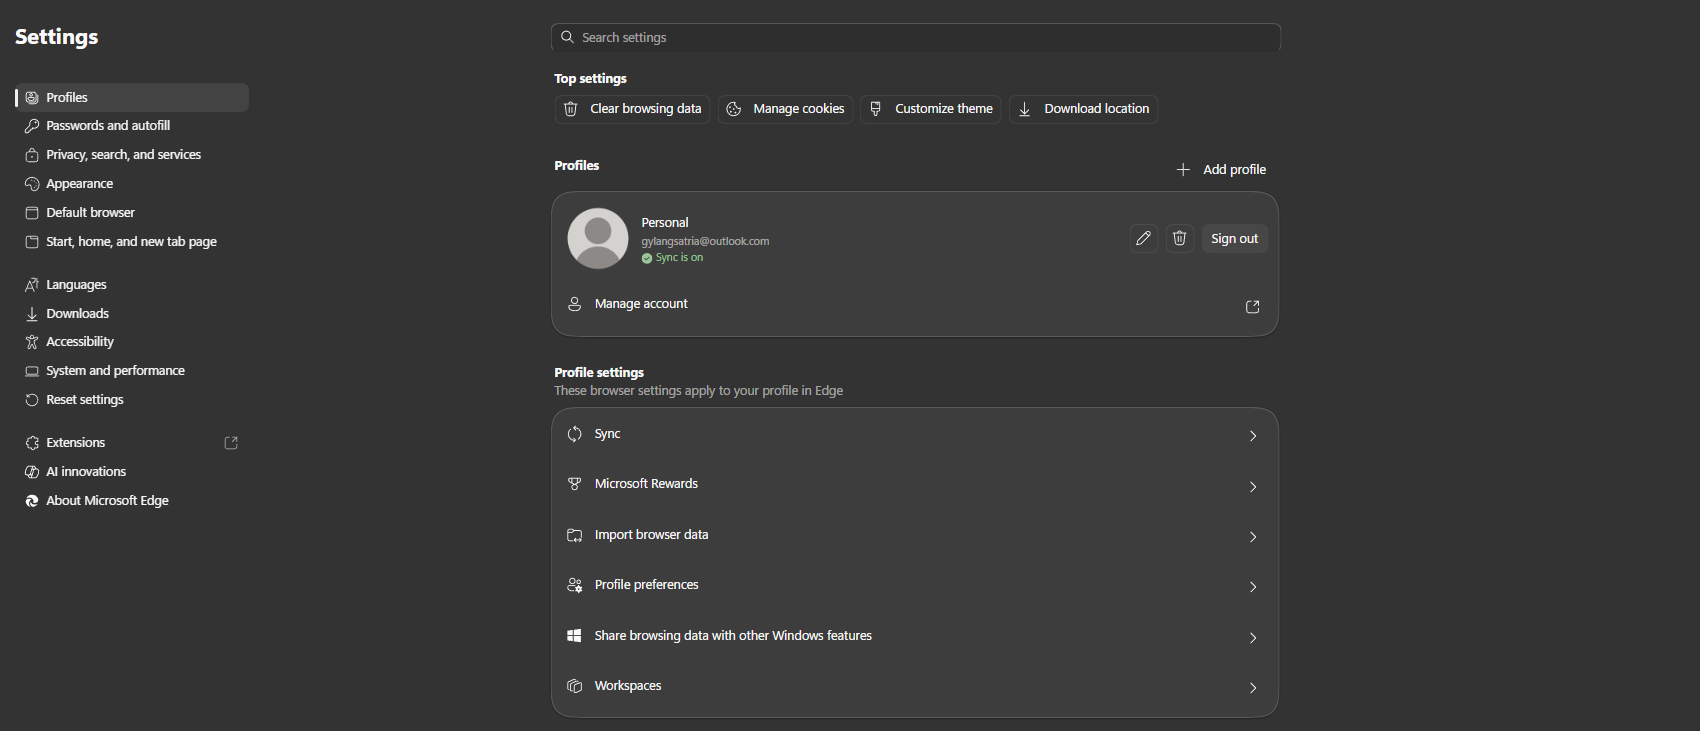The width and height of the screenshot is (1700, 731).
Task: Open the Workspaces settings chevron
Action: tap(1252, 688)
